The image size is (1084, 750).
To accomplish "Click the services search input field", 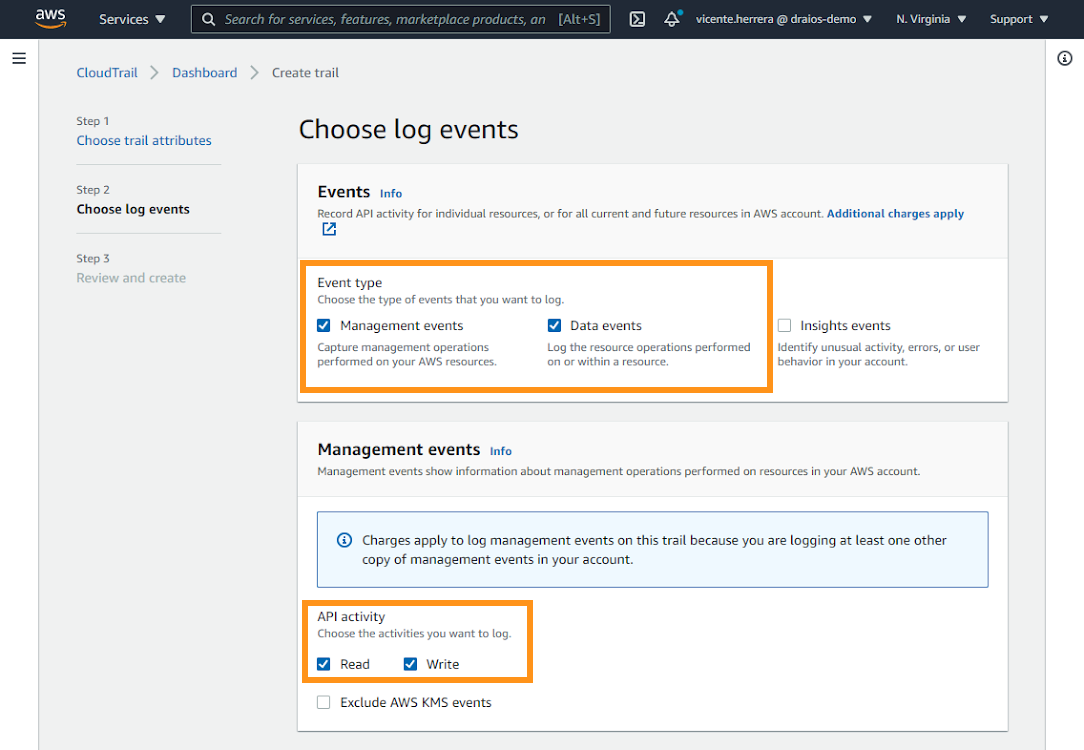I will (401, 19).
